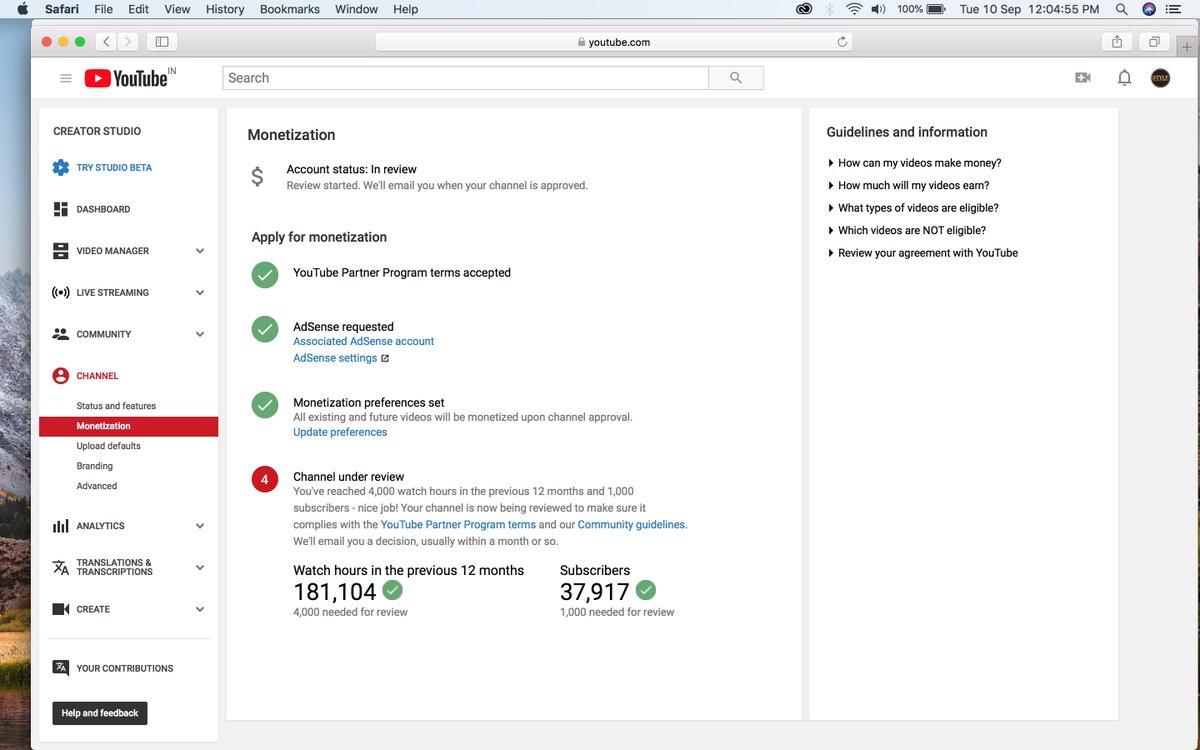Viewport: 1200px width, 750px height.
Task: Click the Dashboard icon in sidebar
Action: click(x=61, y=210)
